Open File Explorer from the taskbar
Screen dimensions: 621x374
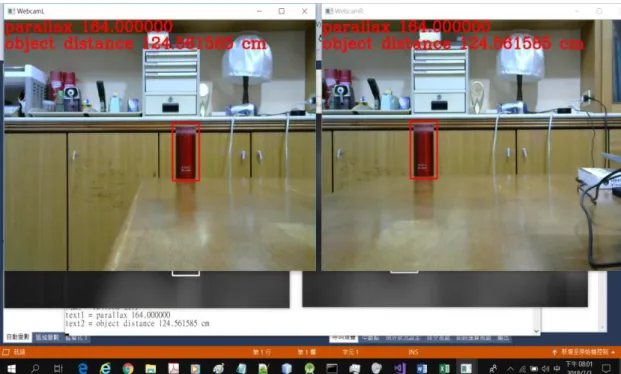tap(150, 368)
